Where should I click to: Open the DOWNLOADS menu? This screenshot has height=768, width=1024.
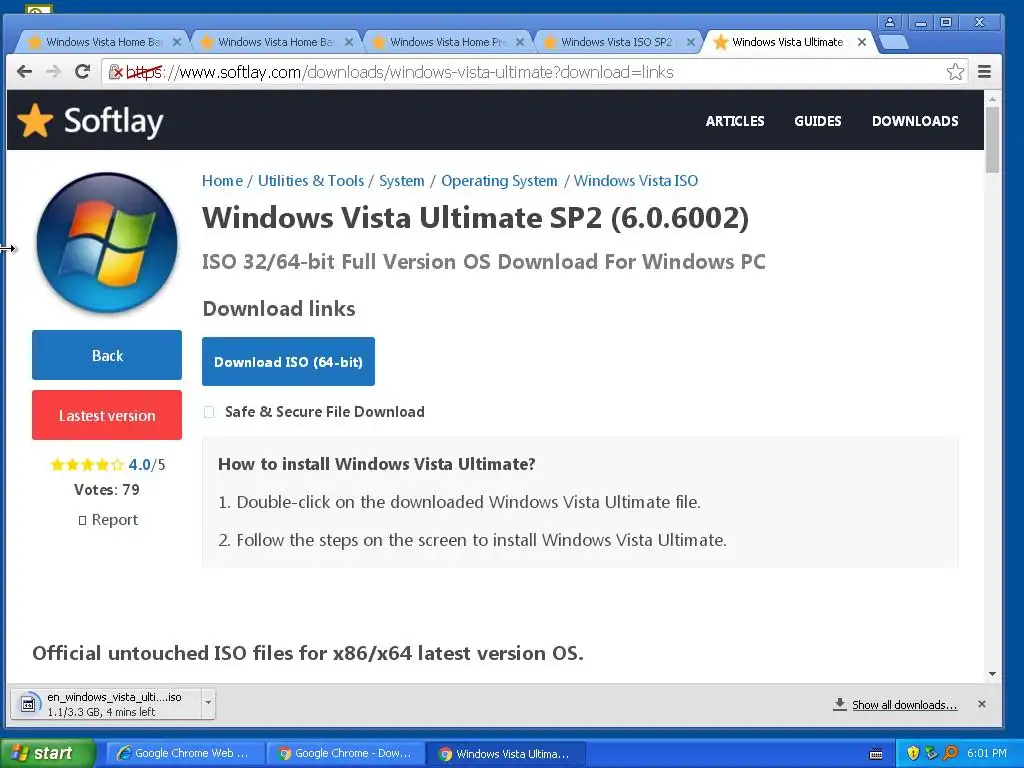[915, 121]
